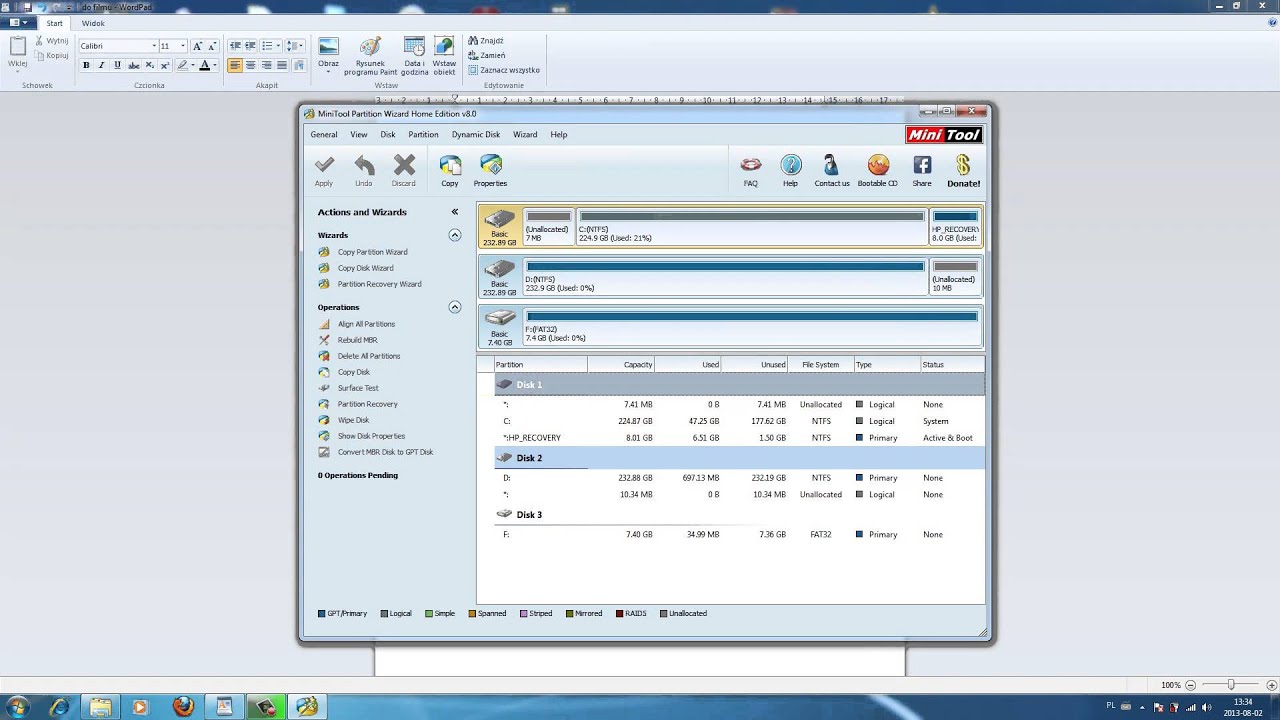
Task: Toggle underline formatting in WordPad
Action: (x=117, y=65)
